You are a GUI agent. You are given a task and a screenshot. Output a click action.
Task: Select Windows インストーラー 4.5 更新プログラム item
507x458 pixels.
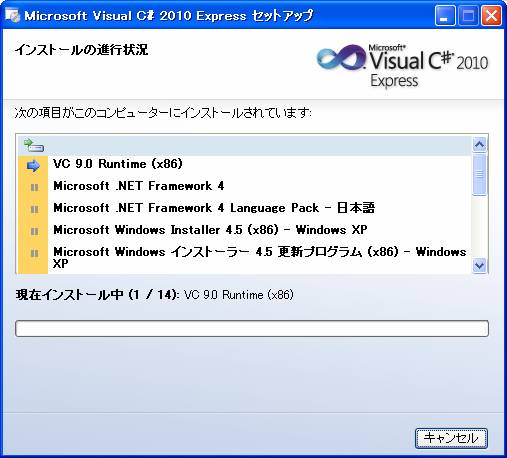[x=259, y=257]
